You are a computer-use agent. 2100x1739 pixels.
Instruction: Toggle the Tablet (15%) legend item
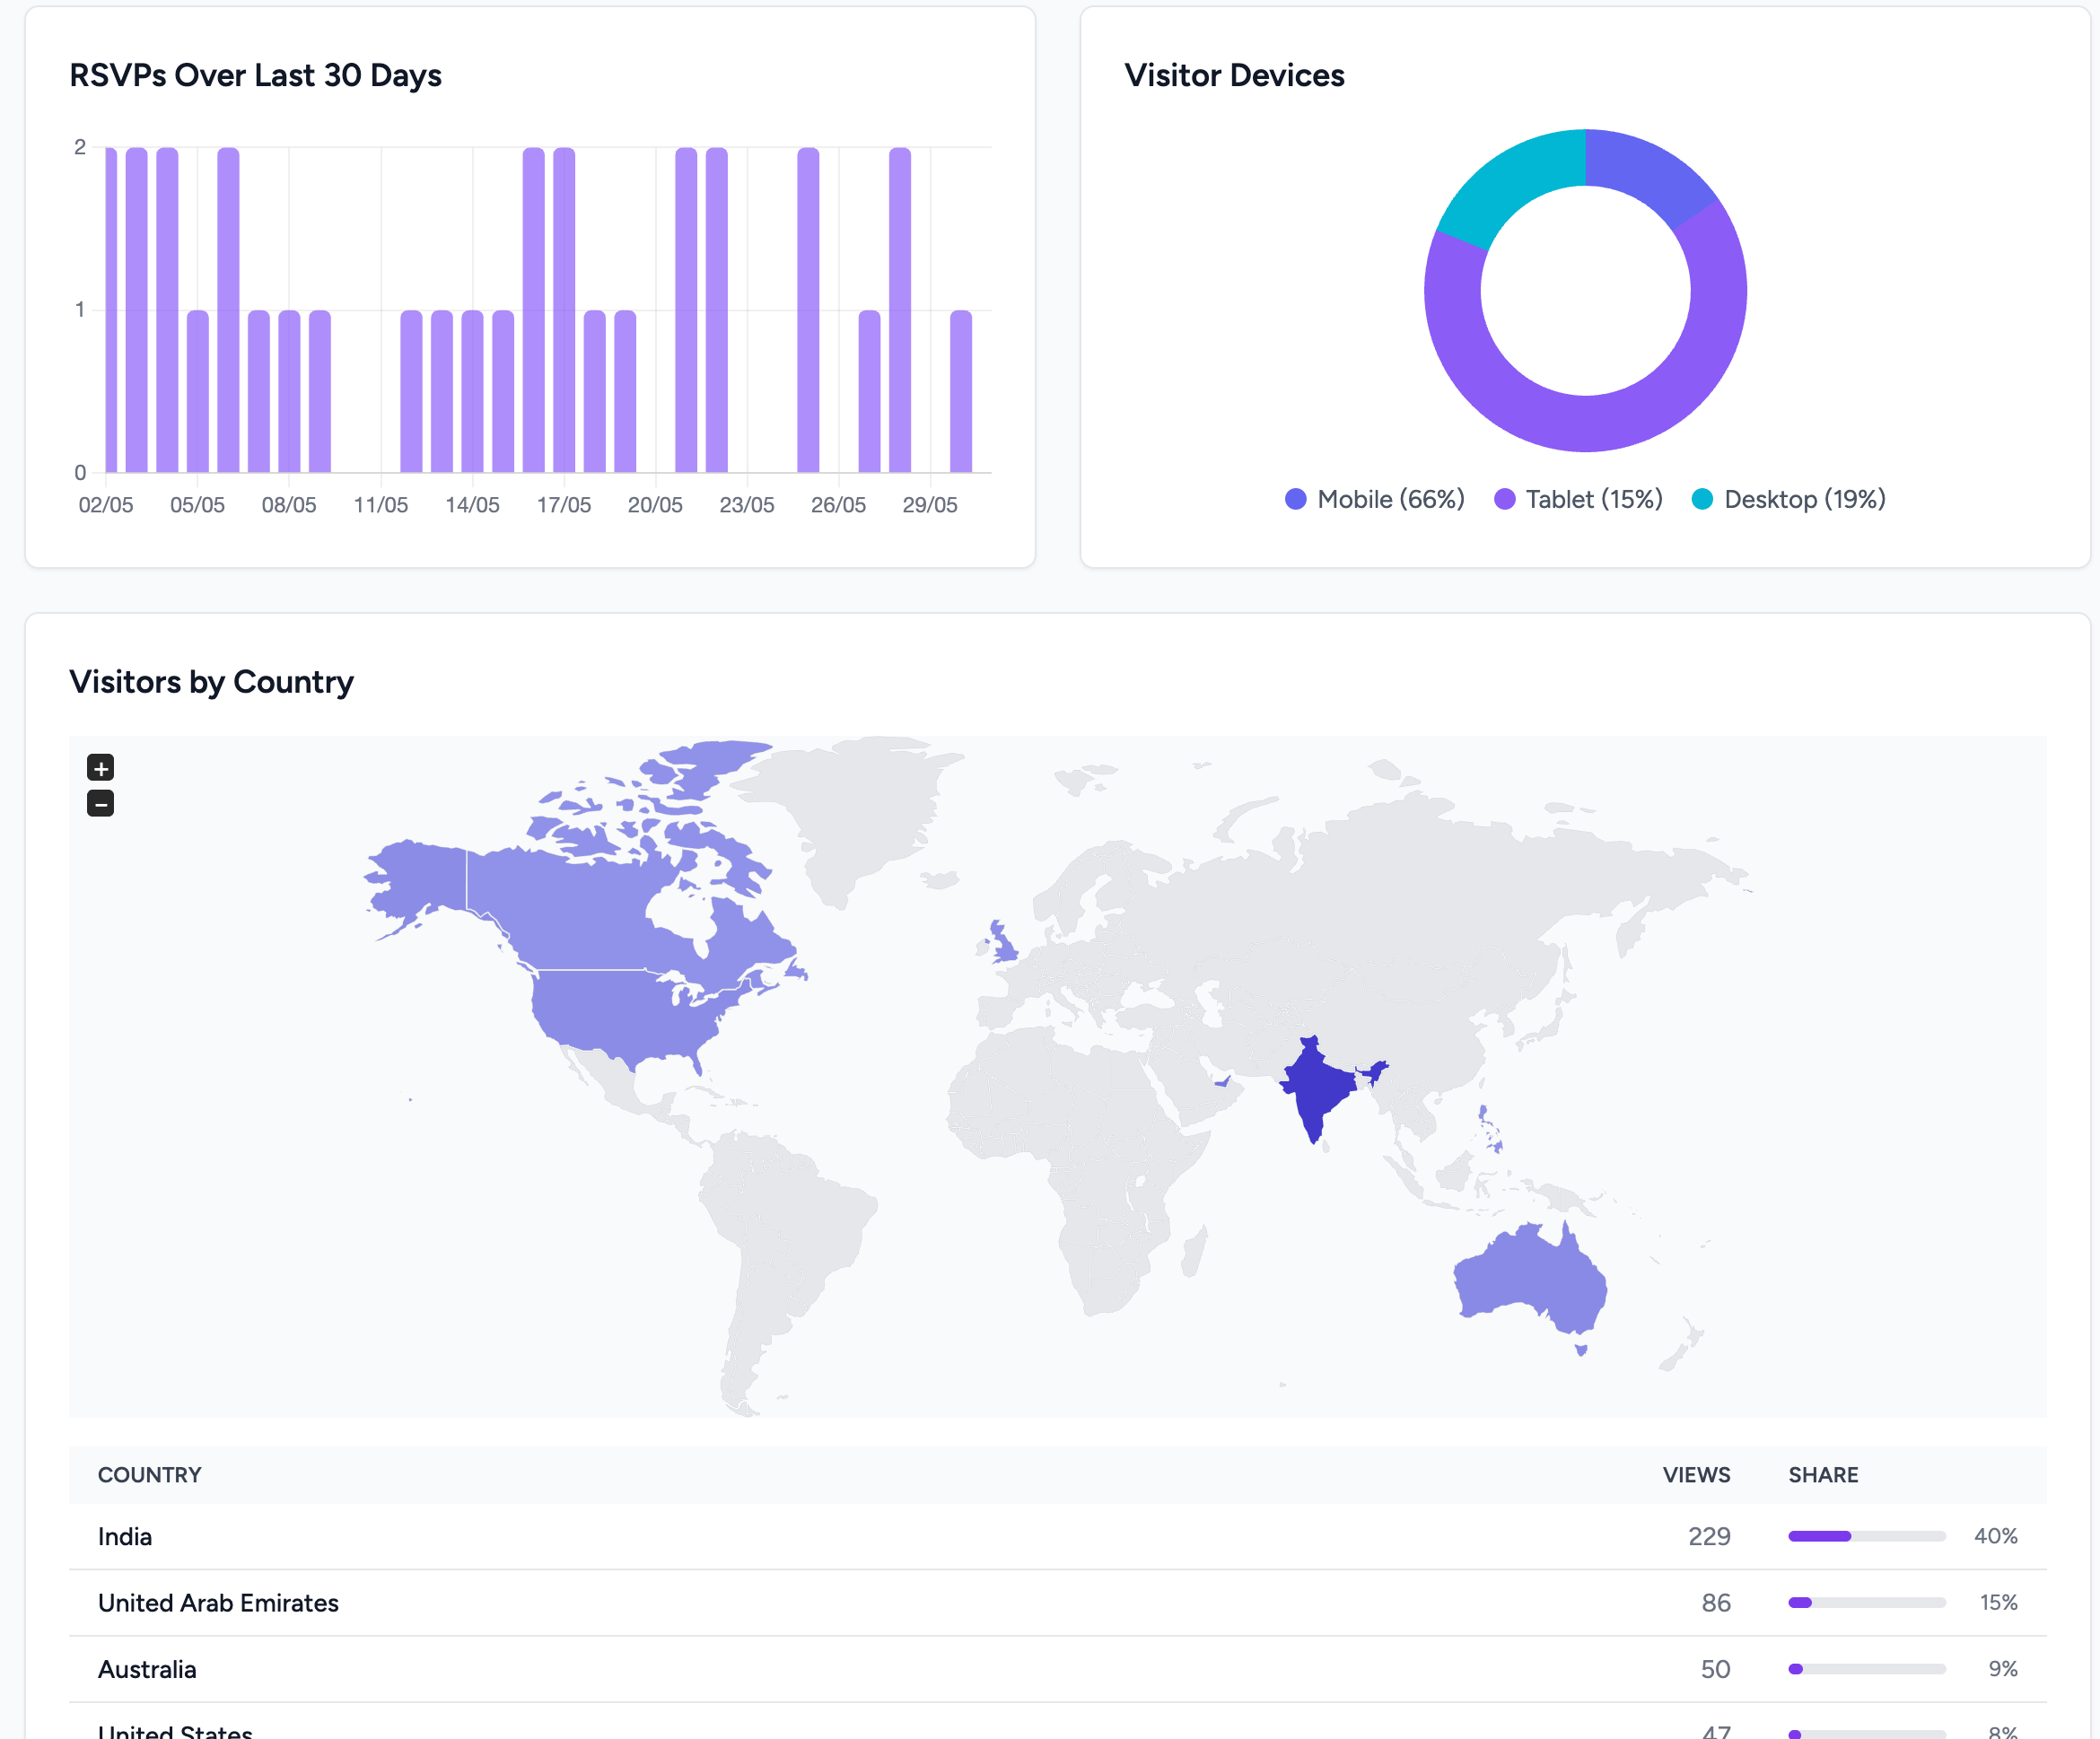[x=1578, y=499]
